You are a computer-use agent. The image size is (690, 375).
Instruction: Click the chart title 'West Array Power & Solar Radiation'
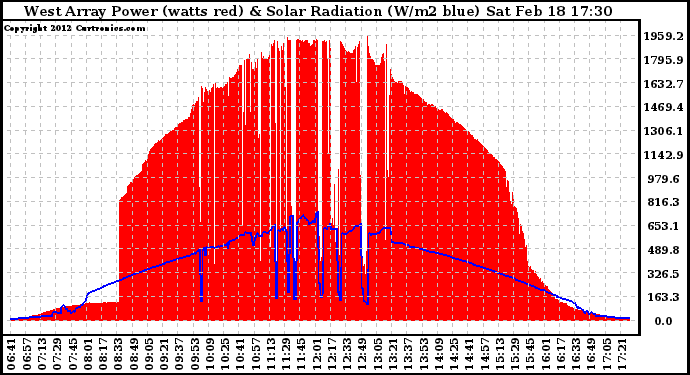coord(318,11)
